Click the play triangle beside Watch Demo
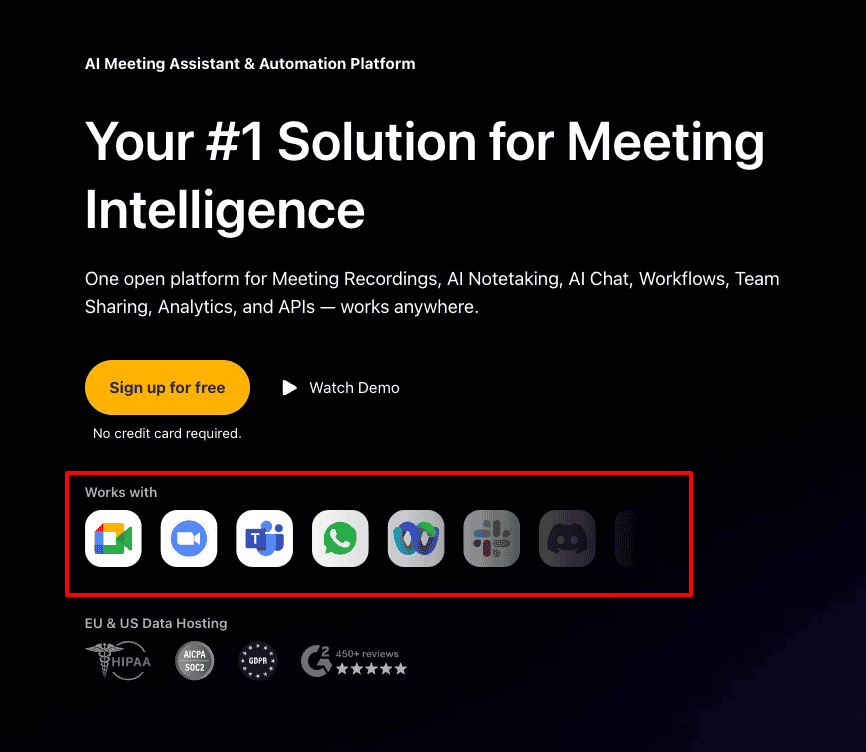 [289, 388]
